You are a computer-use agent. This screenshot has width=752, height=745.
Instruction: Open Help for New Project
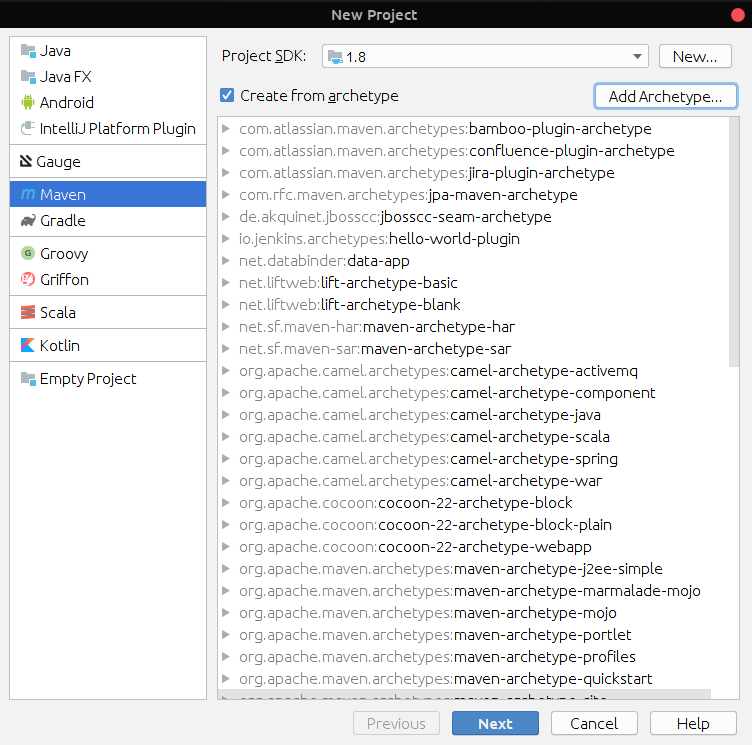click(x=693, y=723)
